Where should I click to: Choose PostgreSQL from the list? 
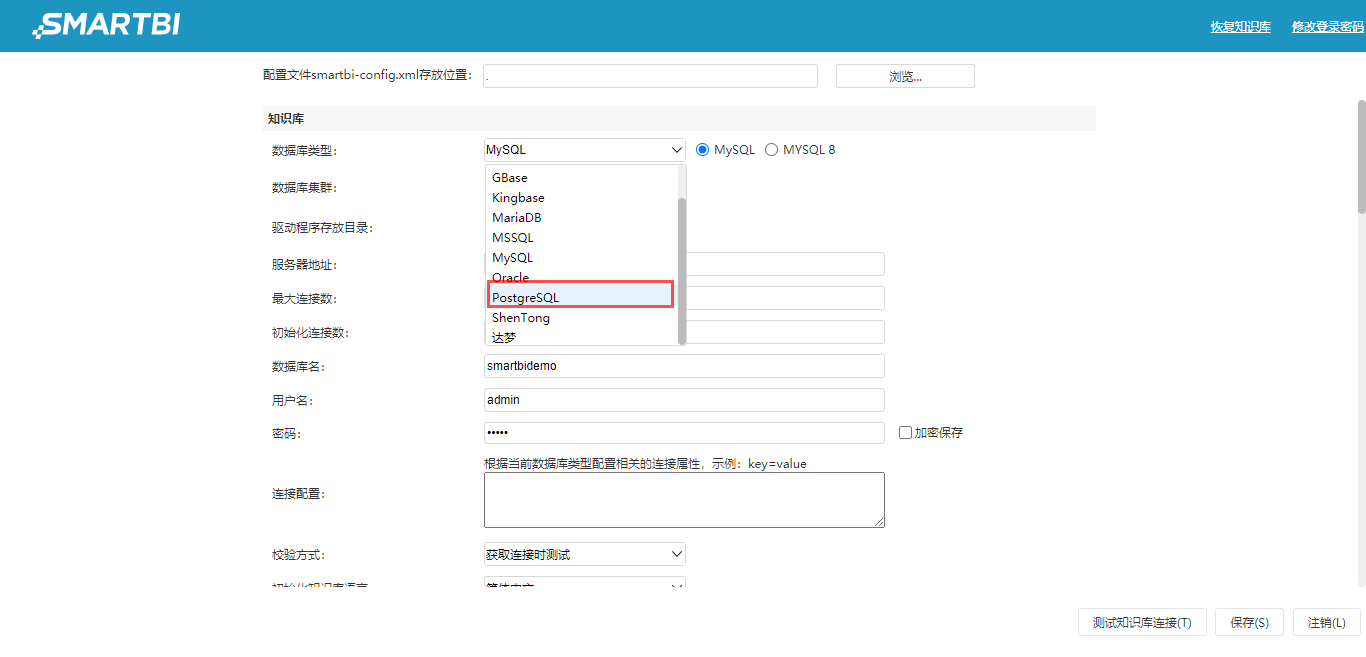click(x=581, y=297)
